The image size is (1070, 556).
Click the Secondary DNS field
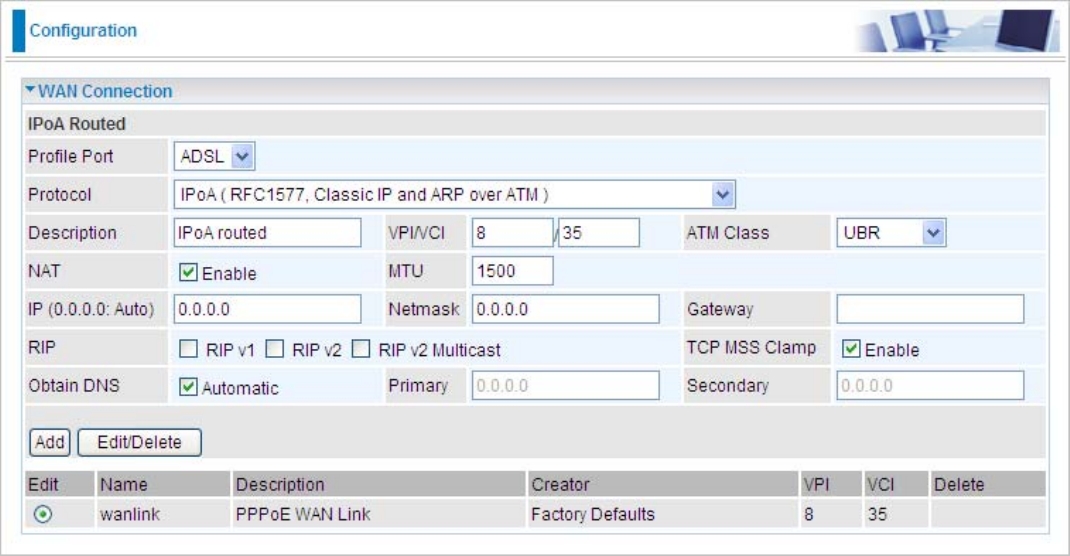click(x=930, y=385)
